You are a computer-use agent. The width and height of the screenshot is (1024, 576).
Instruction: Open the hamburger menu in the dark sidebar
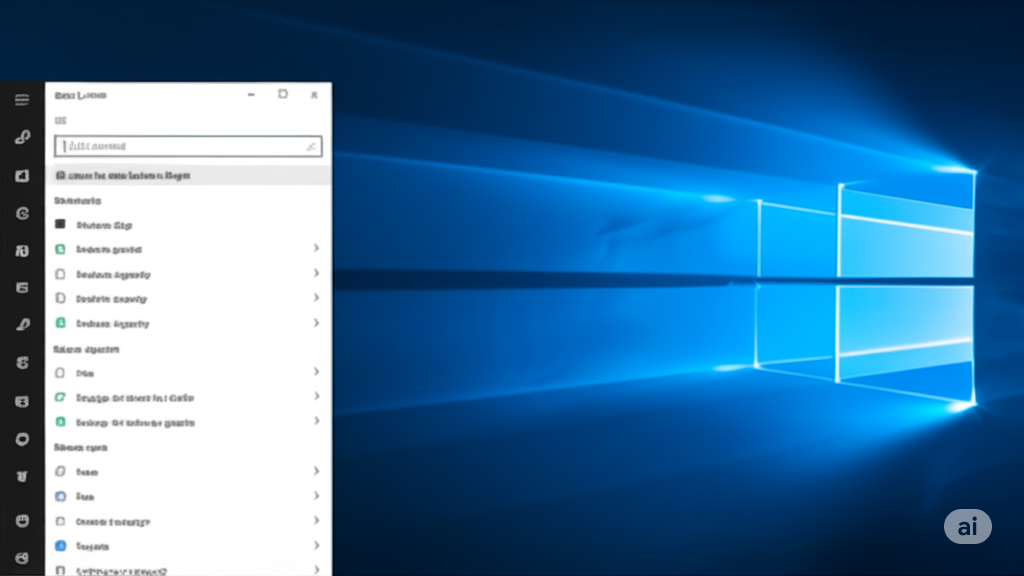[22, 99]
